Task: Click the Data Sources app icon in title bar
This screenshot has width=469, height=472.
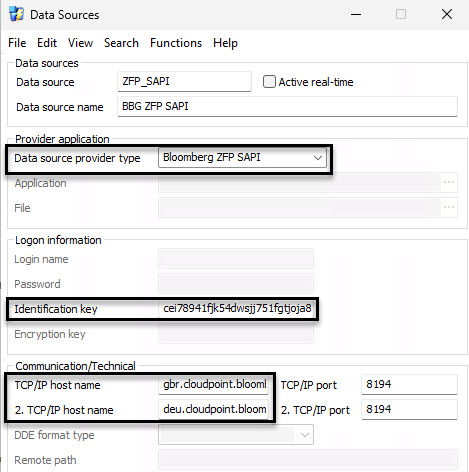Action: tap(16, 14)
